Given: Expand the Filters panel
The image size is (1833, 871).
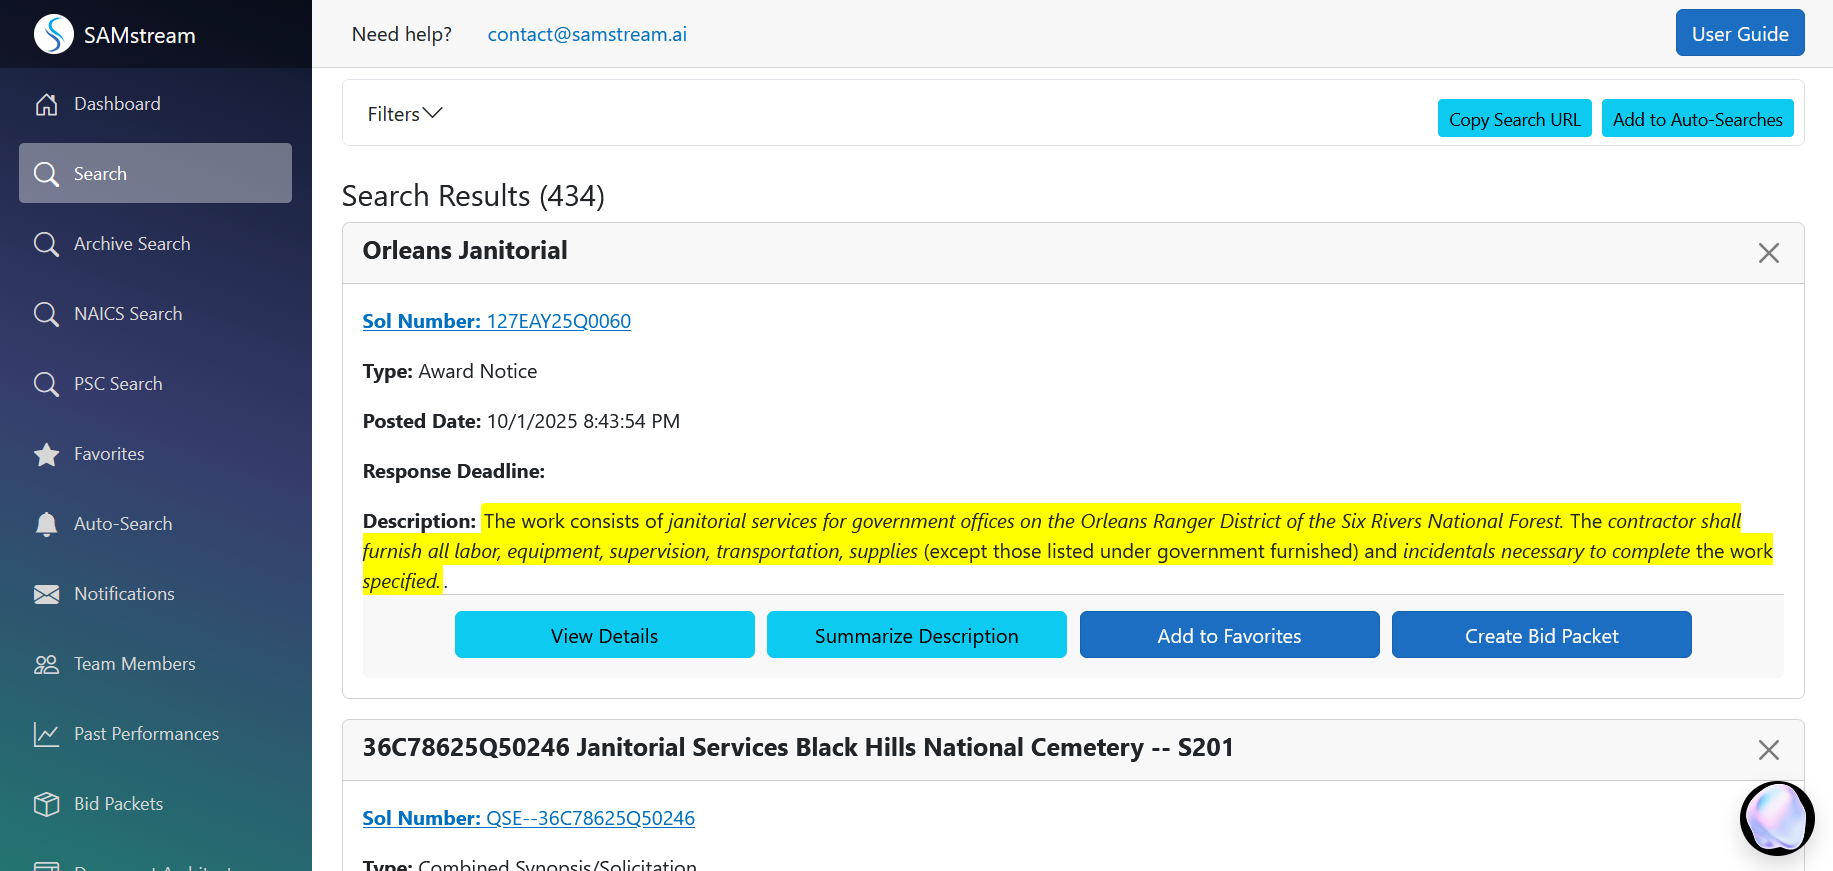Looking at the screenshot, I should click(404, 114).
